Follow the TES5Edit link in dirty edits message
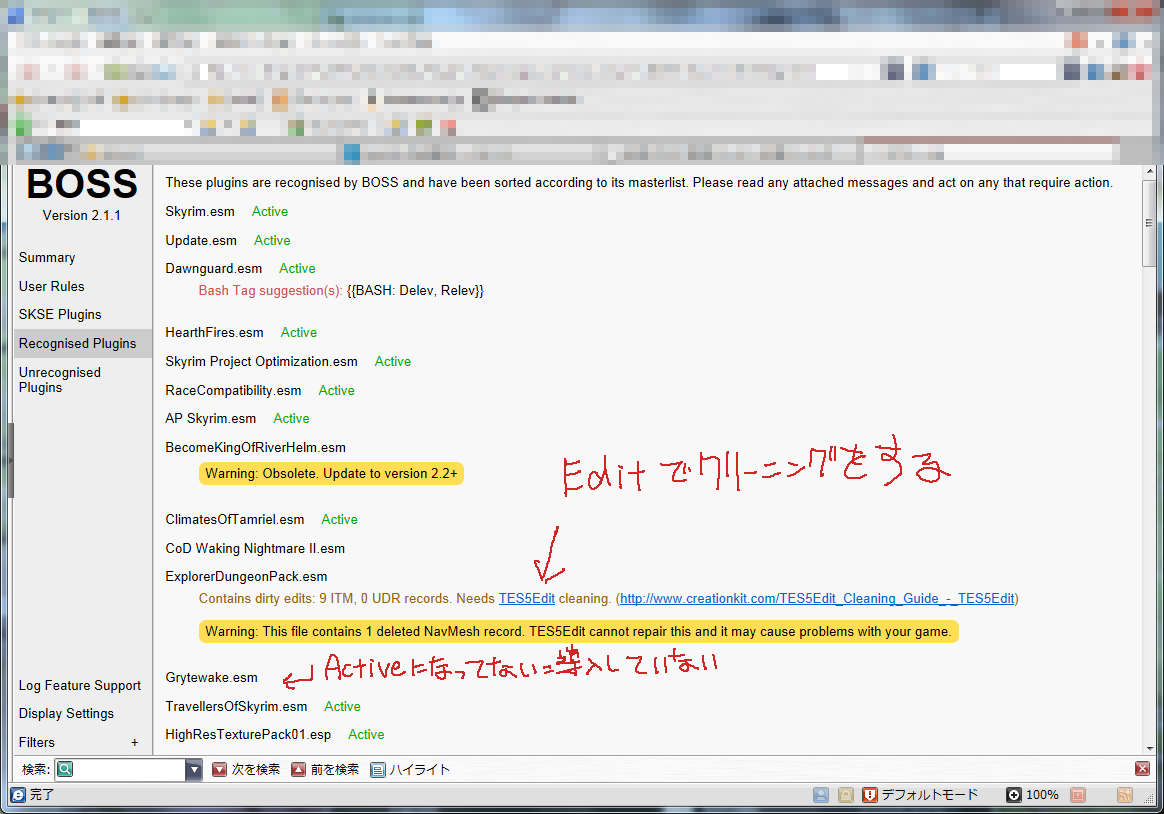 coord(526,599)
